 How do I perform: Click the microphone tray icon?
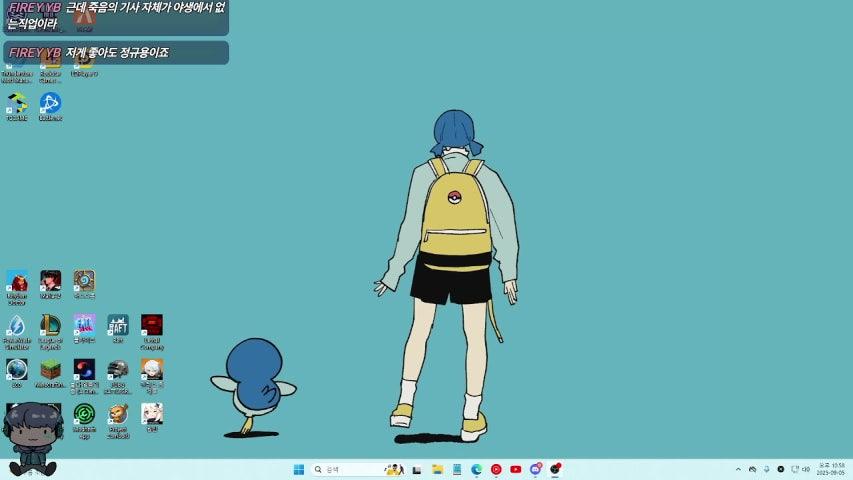(x=767, y=469)
